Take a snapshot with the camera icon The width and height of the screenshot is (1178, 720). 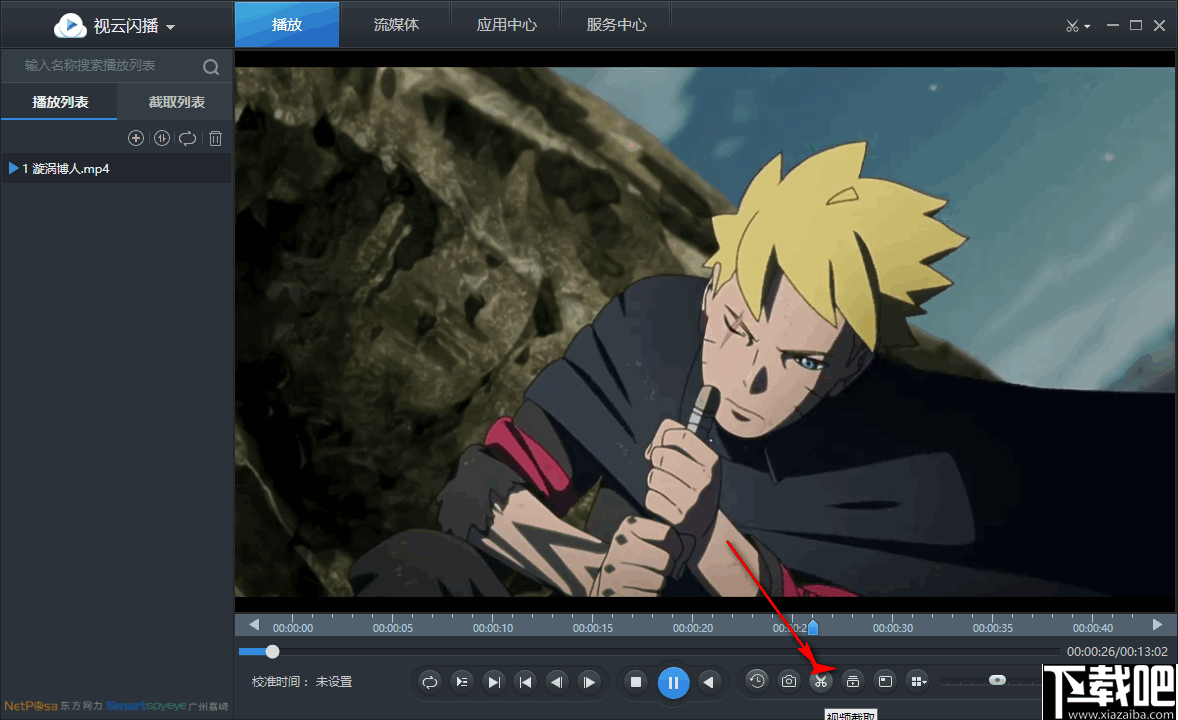(788, 682)
